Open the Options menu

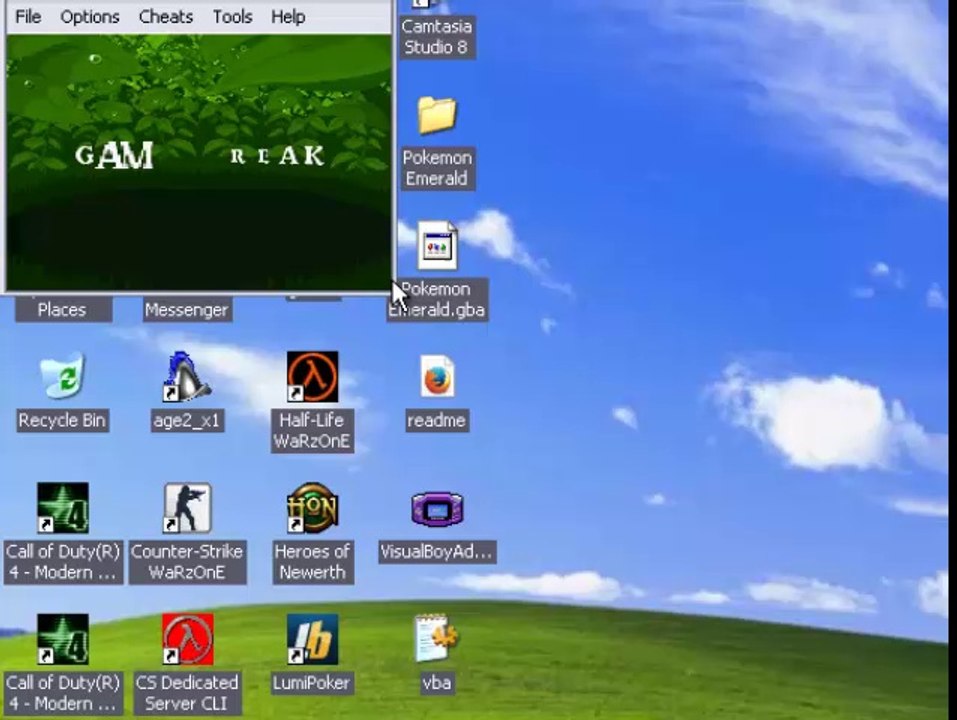[x=90, y=16]
